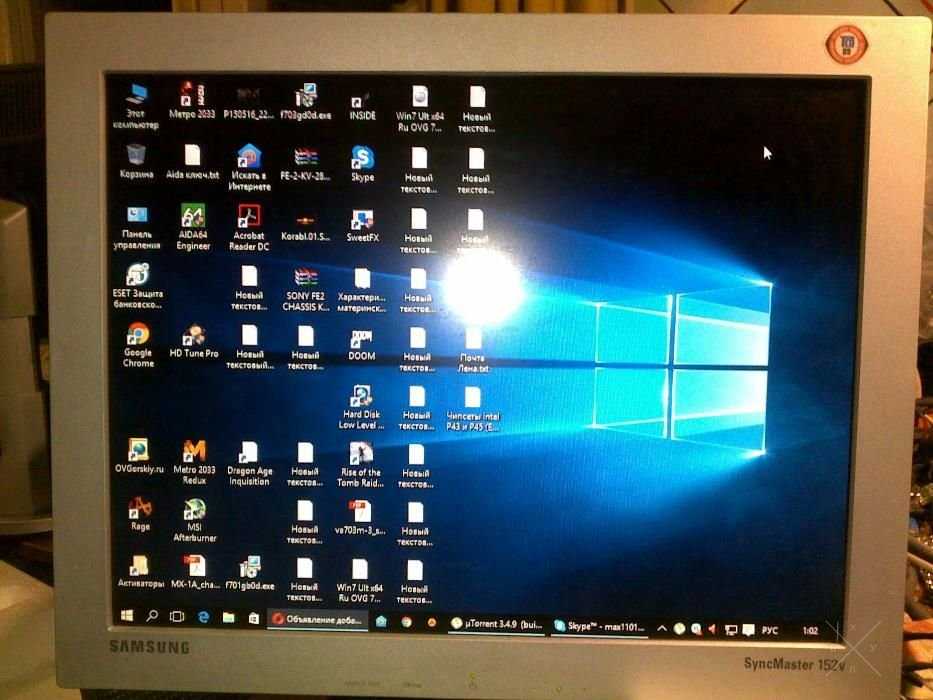Select the SONY FE2 CHASSIS archive
This screenshot has height=700, width=933.
coord(305,289)
